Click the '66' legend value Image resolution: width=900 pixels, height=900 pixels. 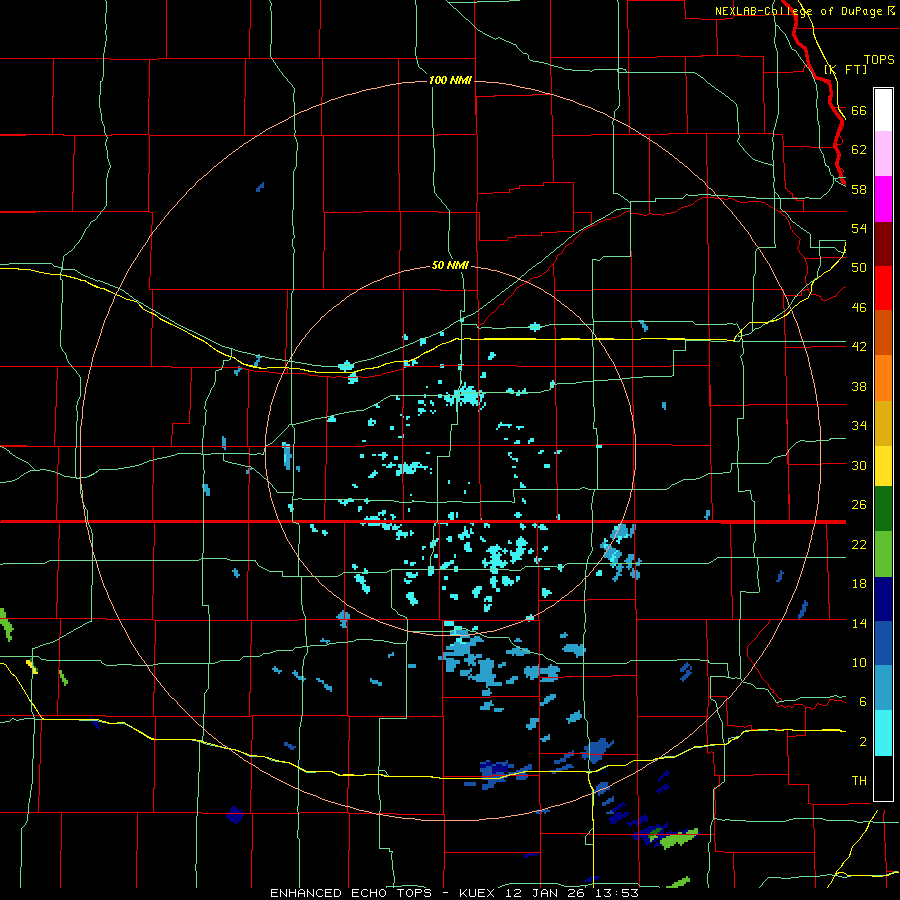point(859,110)
